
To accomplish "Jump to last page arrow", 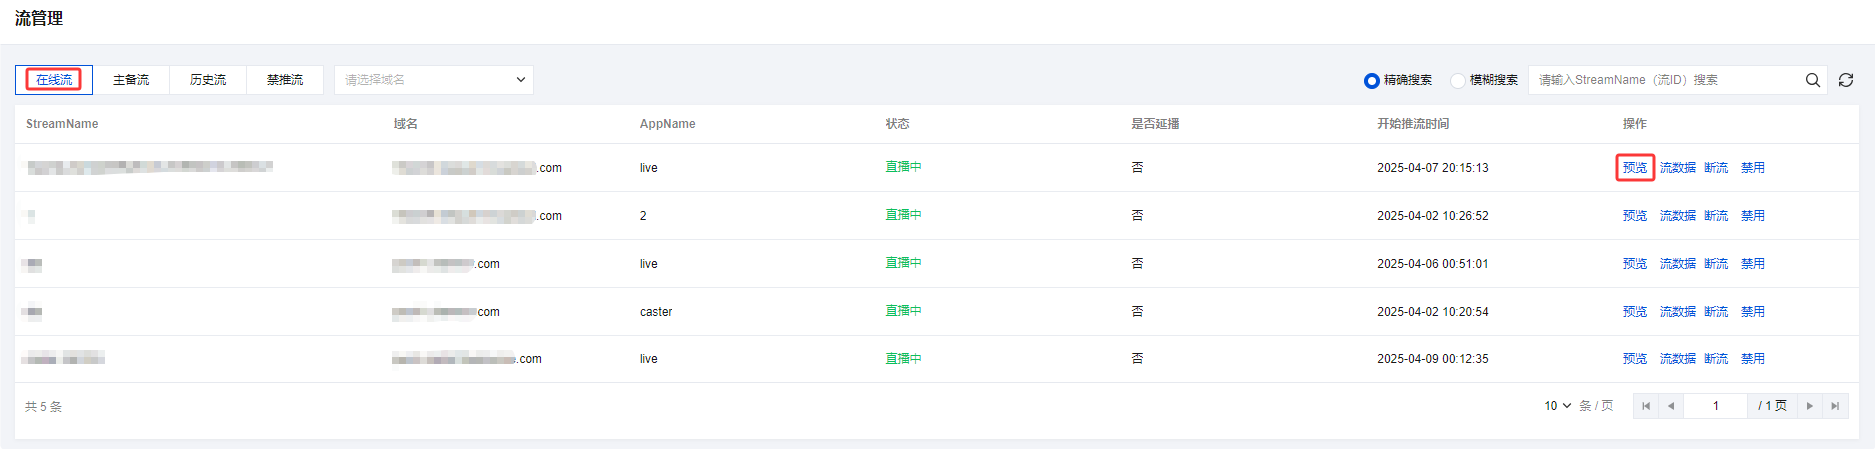I will tap(1835, 406).
